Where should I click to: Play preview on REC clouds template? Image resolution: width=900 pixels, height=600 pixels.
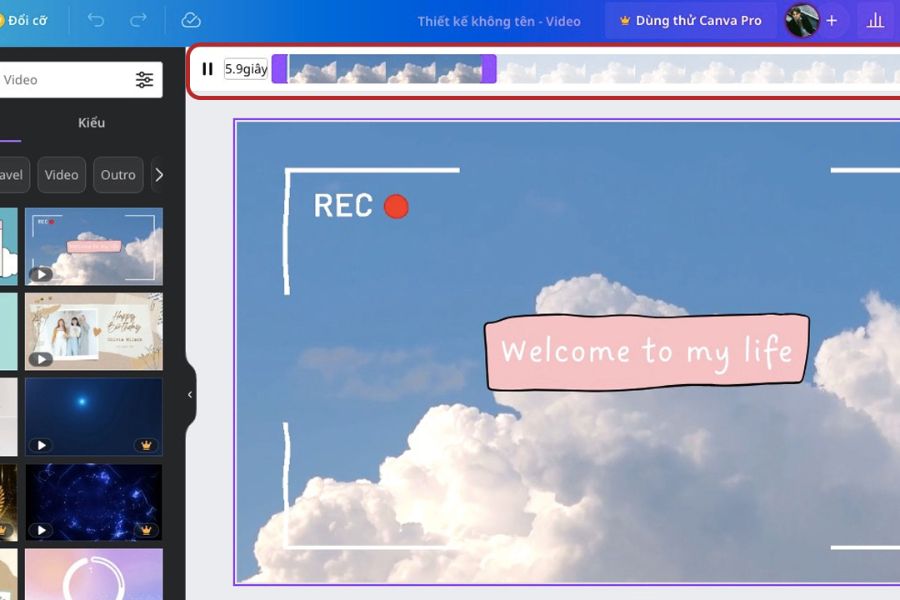(x=41, y=274)
